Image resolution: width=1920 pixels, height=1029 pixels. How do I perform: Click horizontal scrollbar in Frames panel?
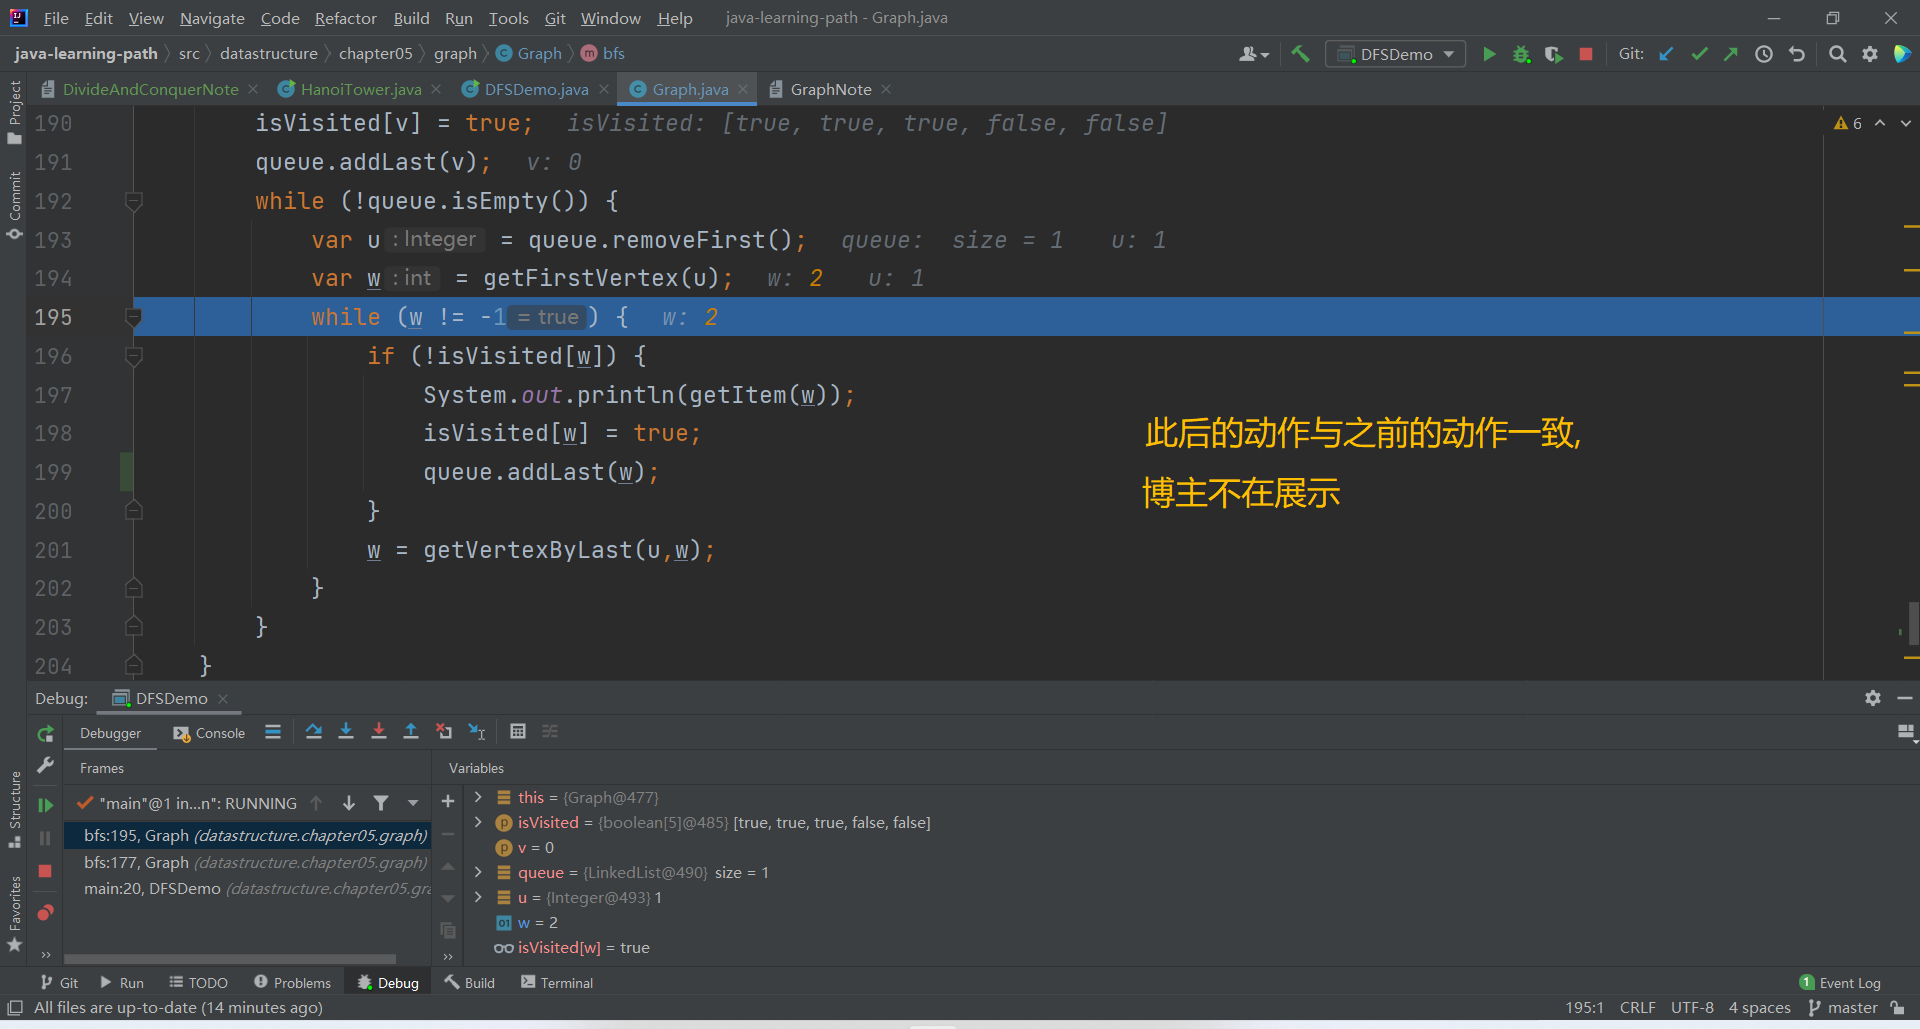click(x=230, y=958)
